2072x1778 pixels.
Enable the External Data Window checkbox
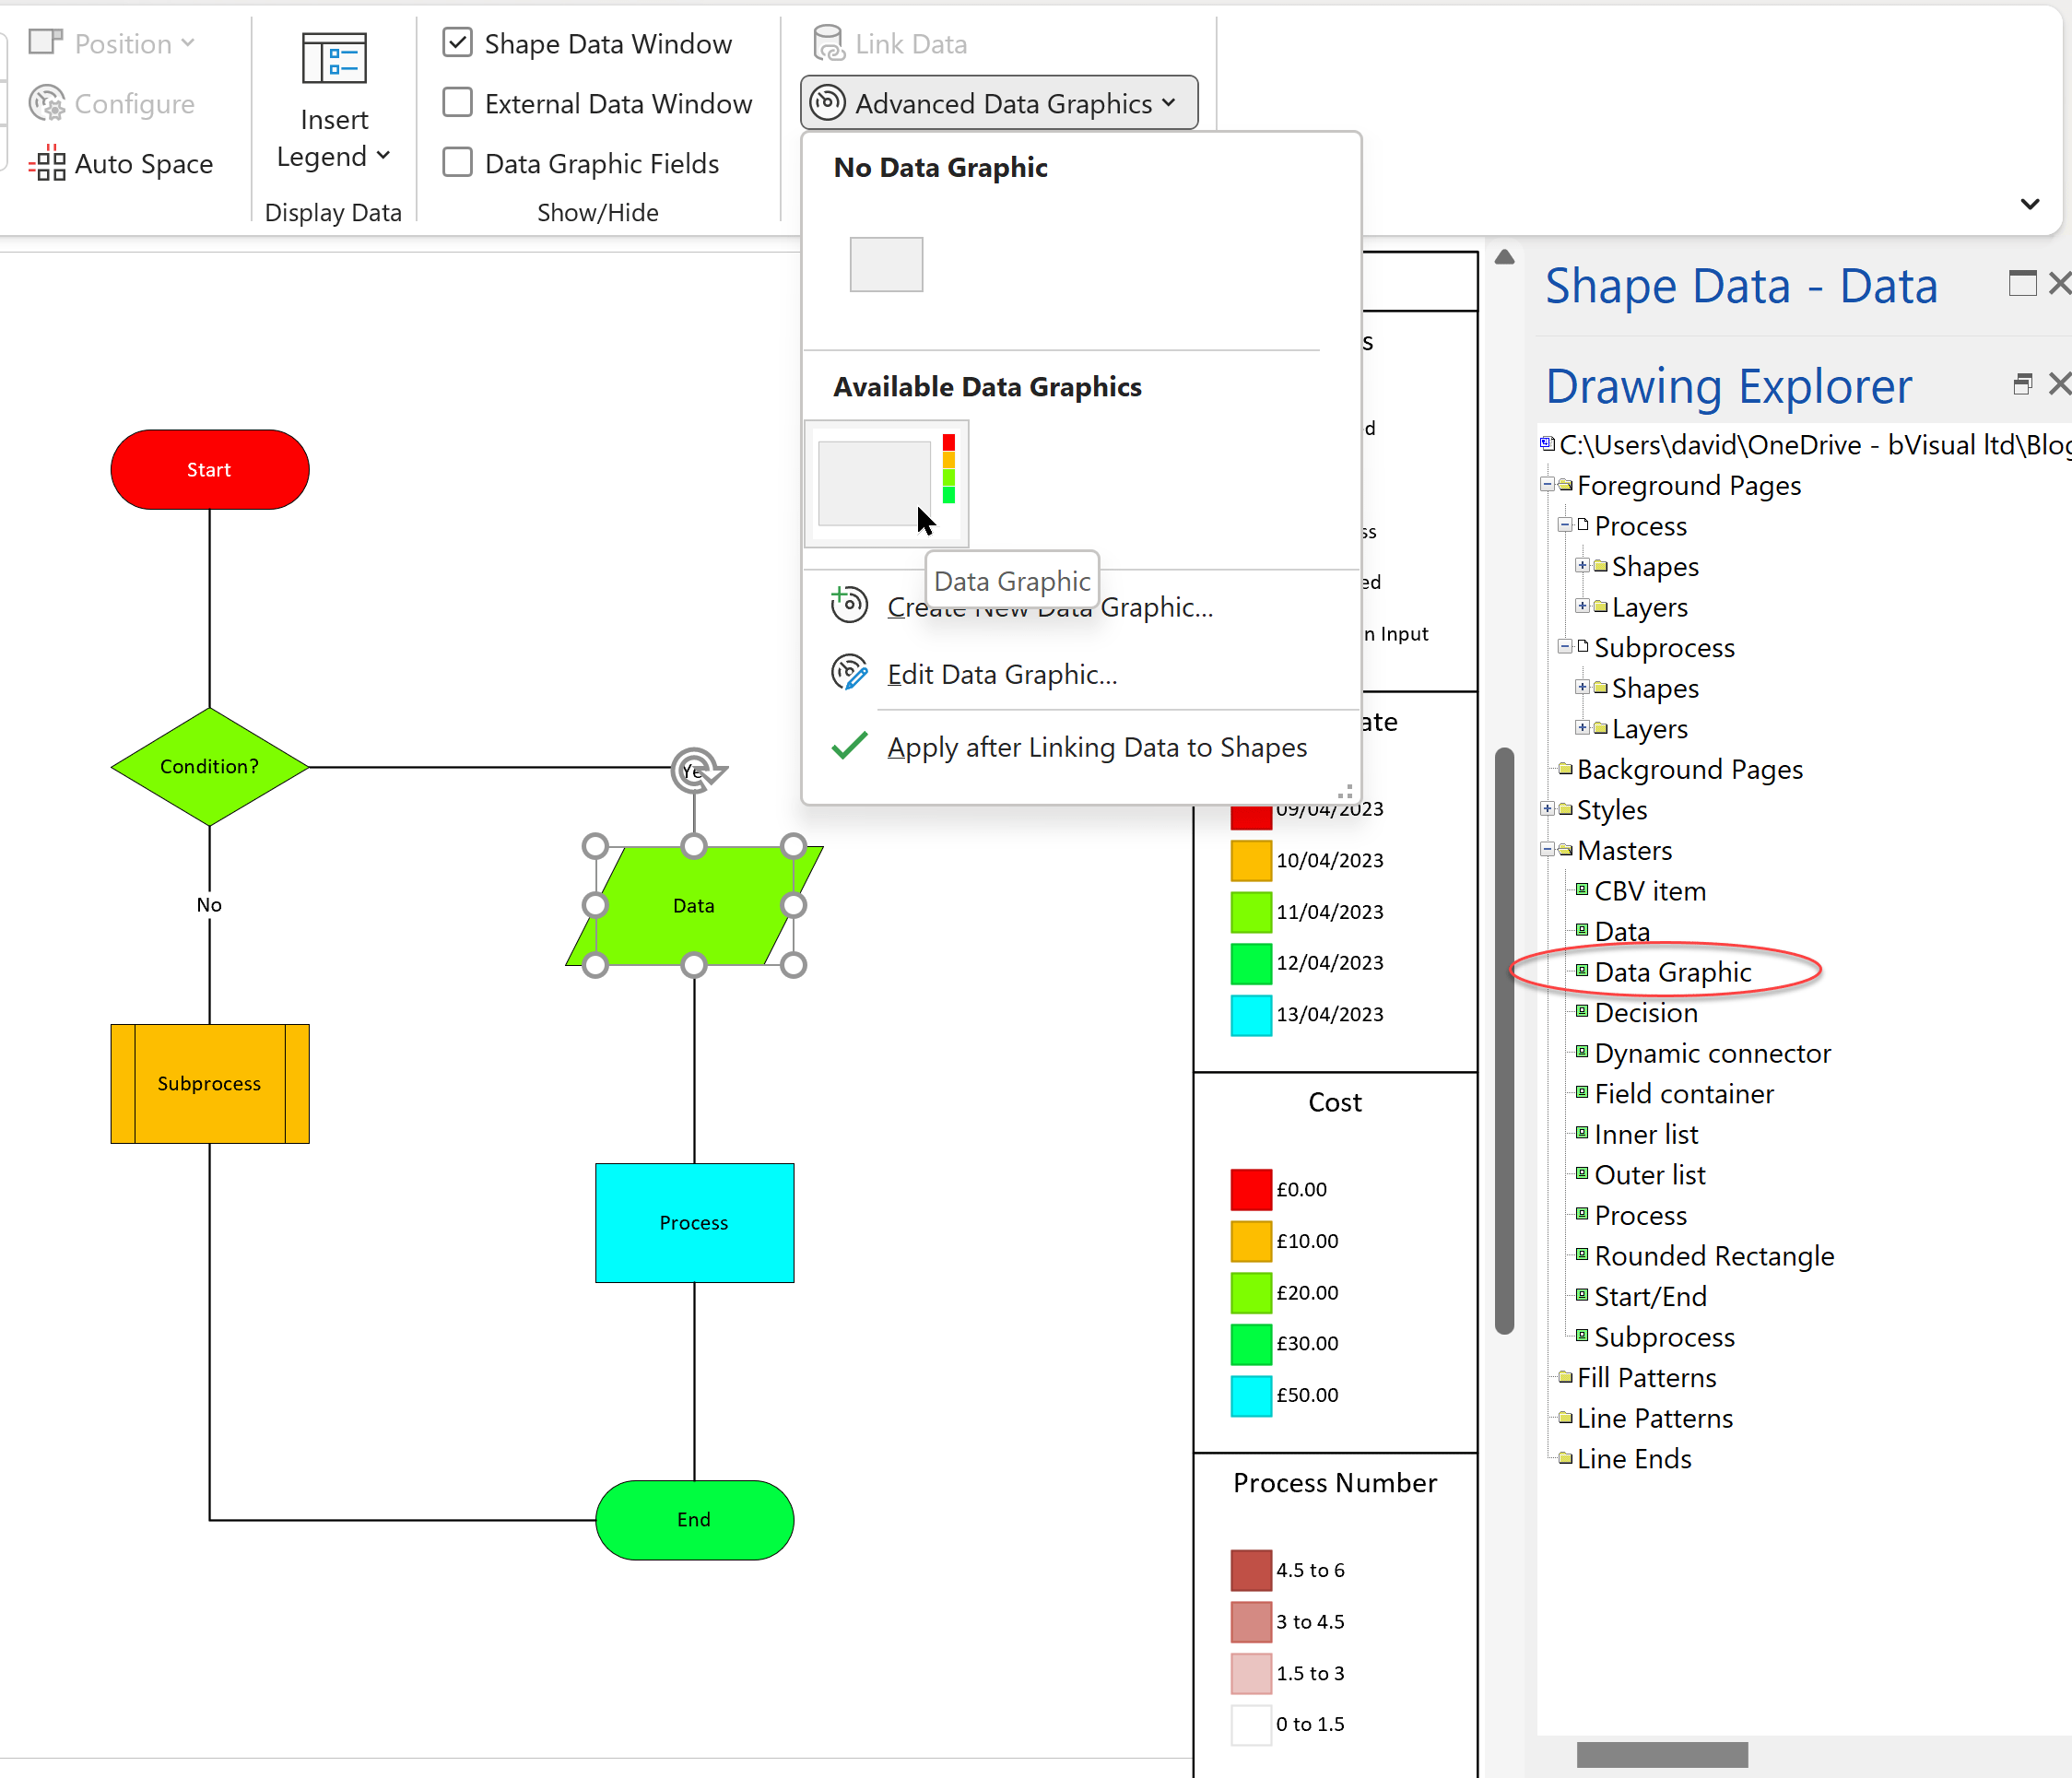coord(457,103)
